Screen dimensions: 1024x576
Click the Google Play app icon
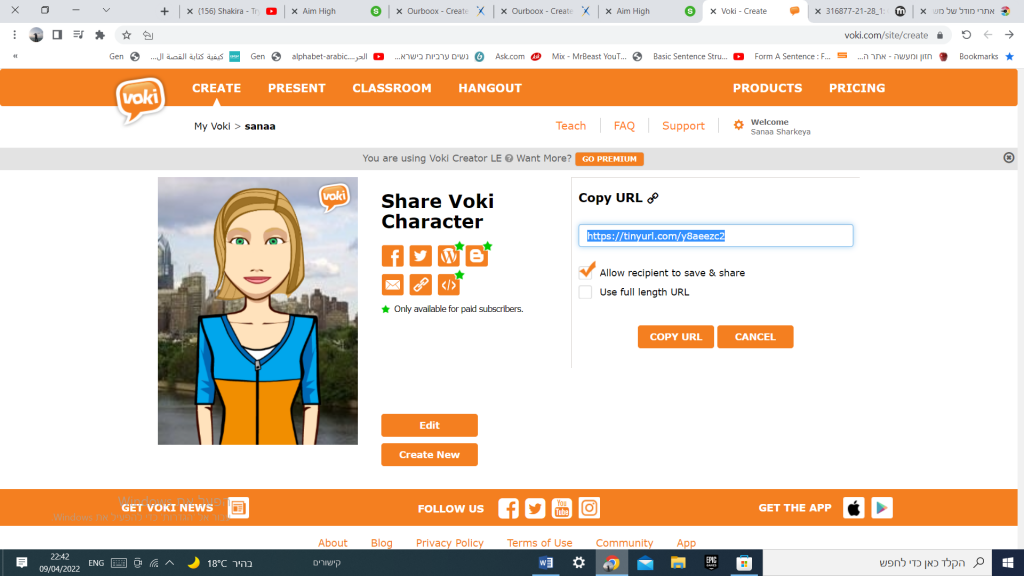pyautogui.click(x=881, y=508)
